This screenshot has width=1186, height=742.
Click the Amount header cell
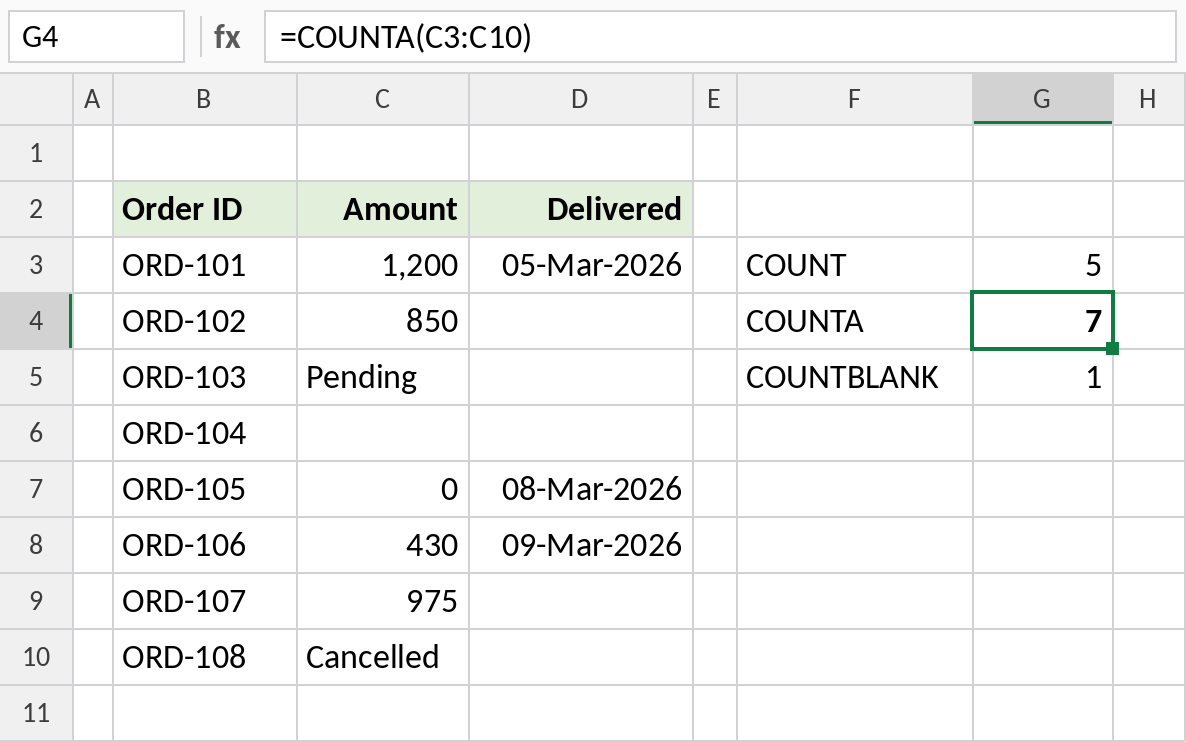click(x=383, y=210)
